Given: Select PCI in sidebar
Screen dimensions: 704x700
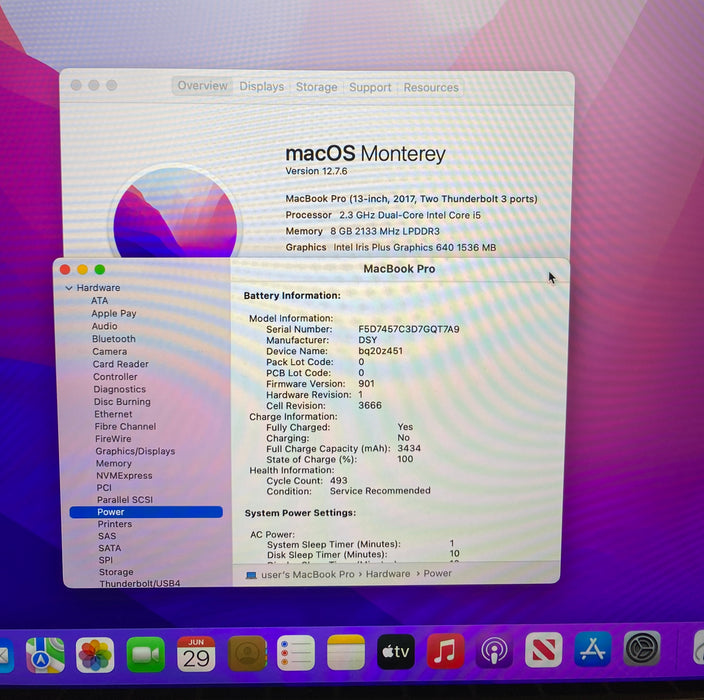Looking at the screenshot, I should tap(104, 488).
